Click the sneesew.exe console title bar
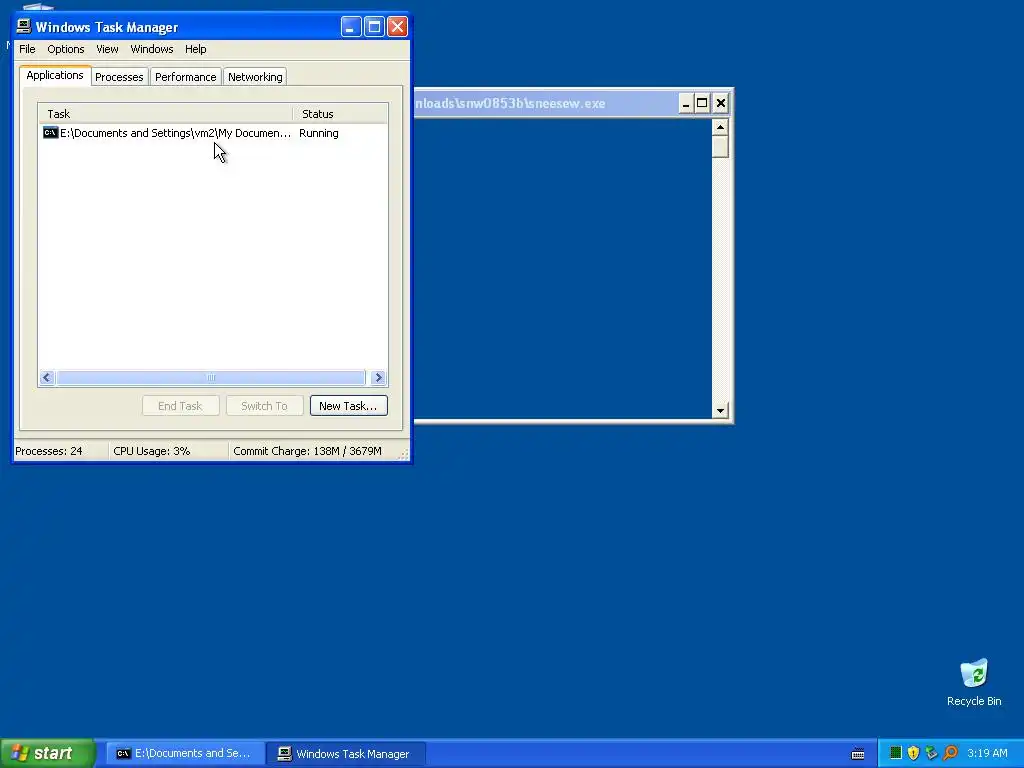 545,103
